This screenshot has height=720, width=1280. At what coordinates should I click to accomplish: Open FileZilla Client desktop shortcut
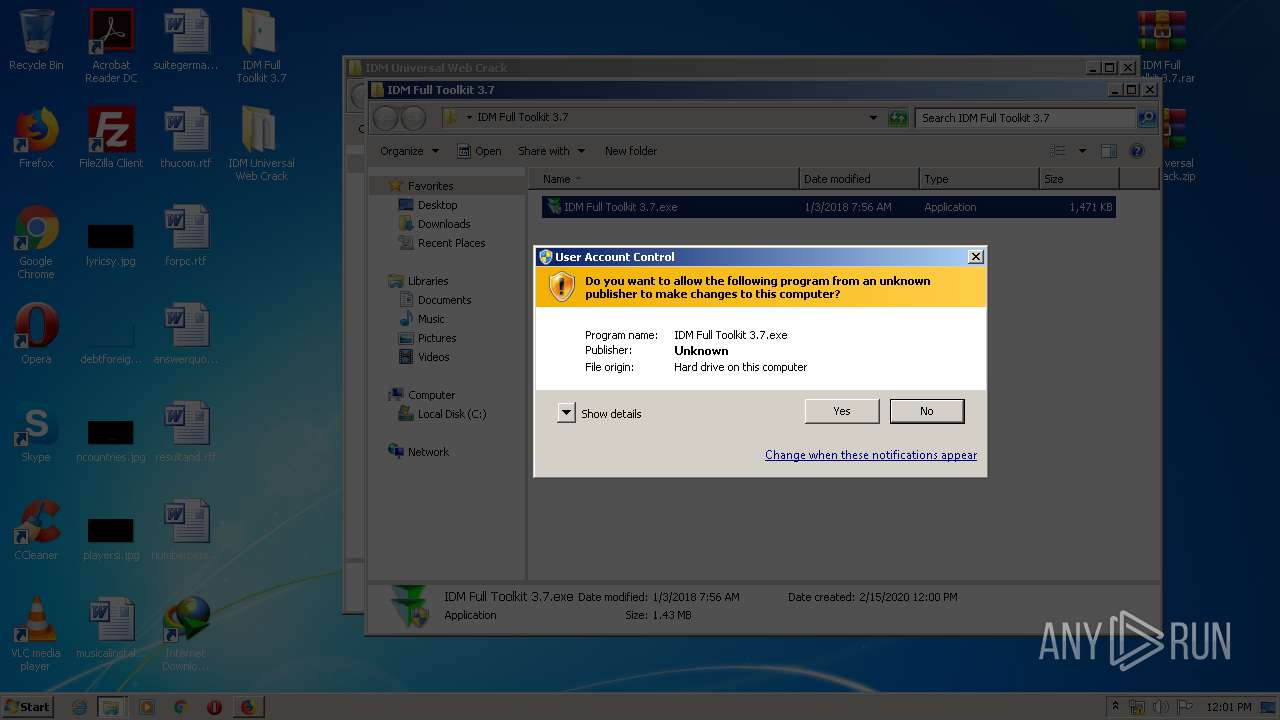coord(111,137)
